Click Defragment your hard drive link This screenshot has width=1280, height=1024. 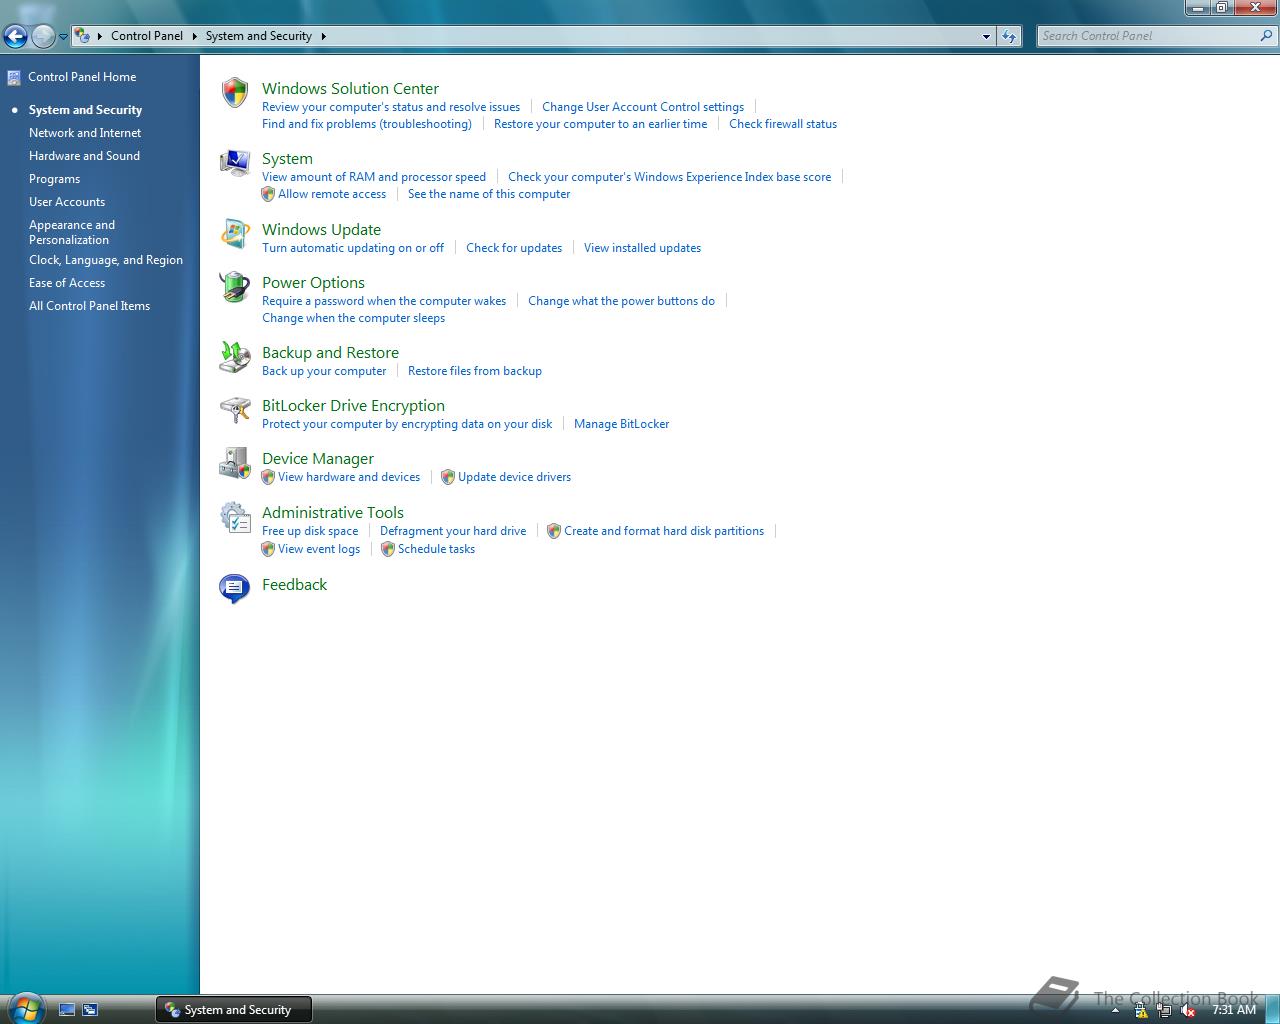pos(453,531)
